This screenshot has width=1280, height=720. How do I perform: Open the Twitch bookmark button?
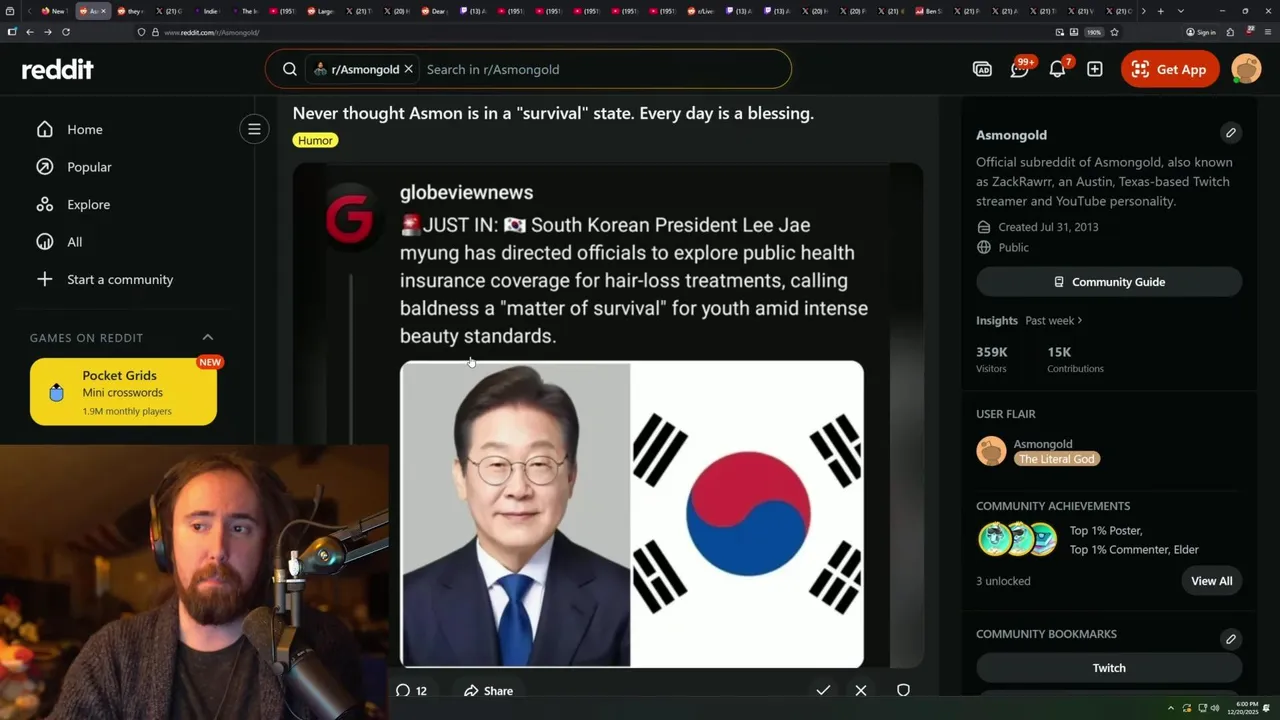point(1109,668)
